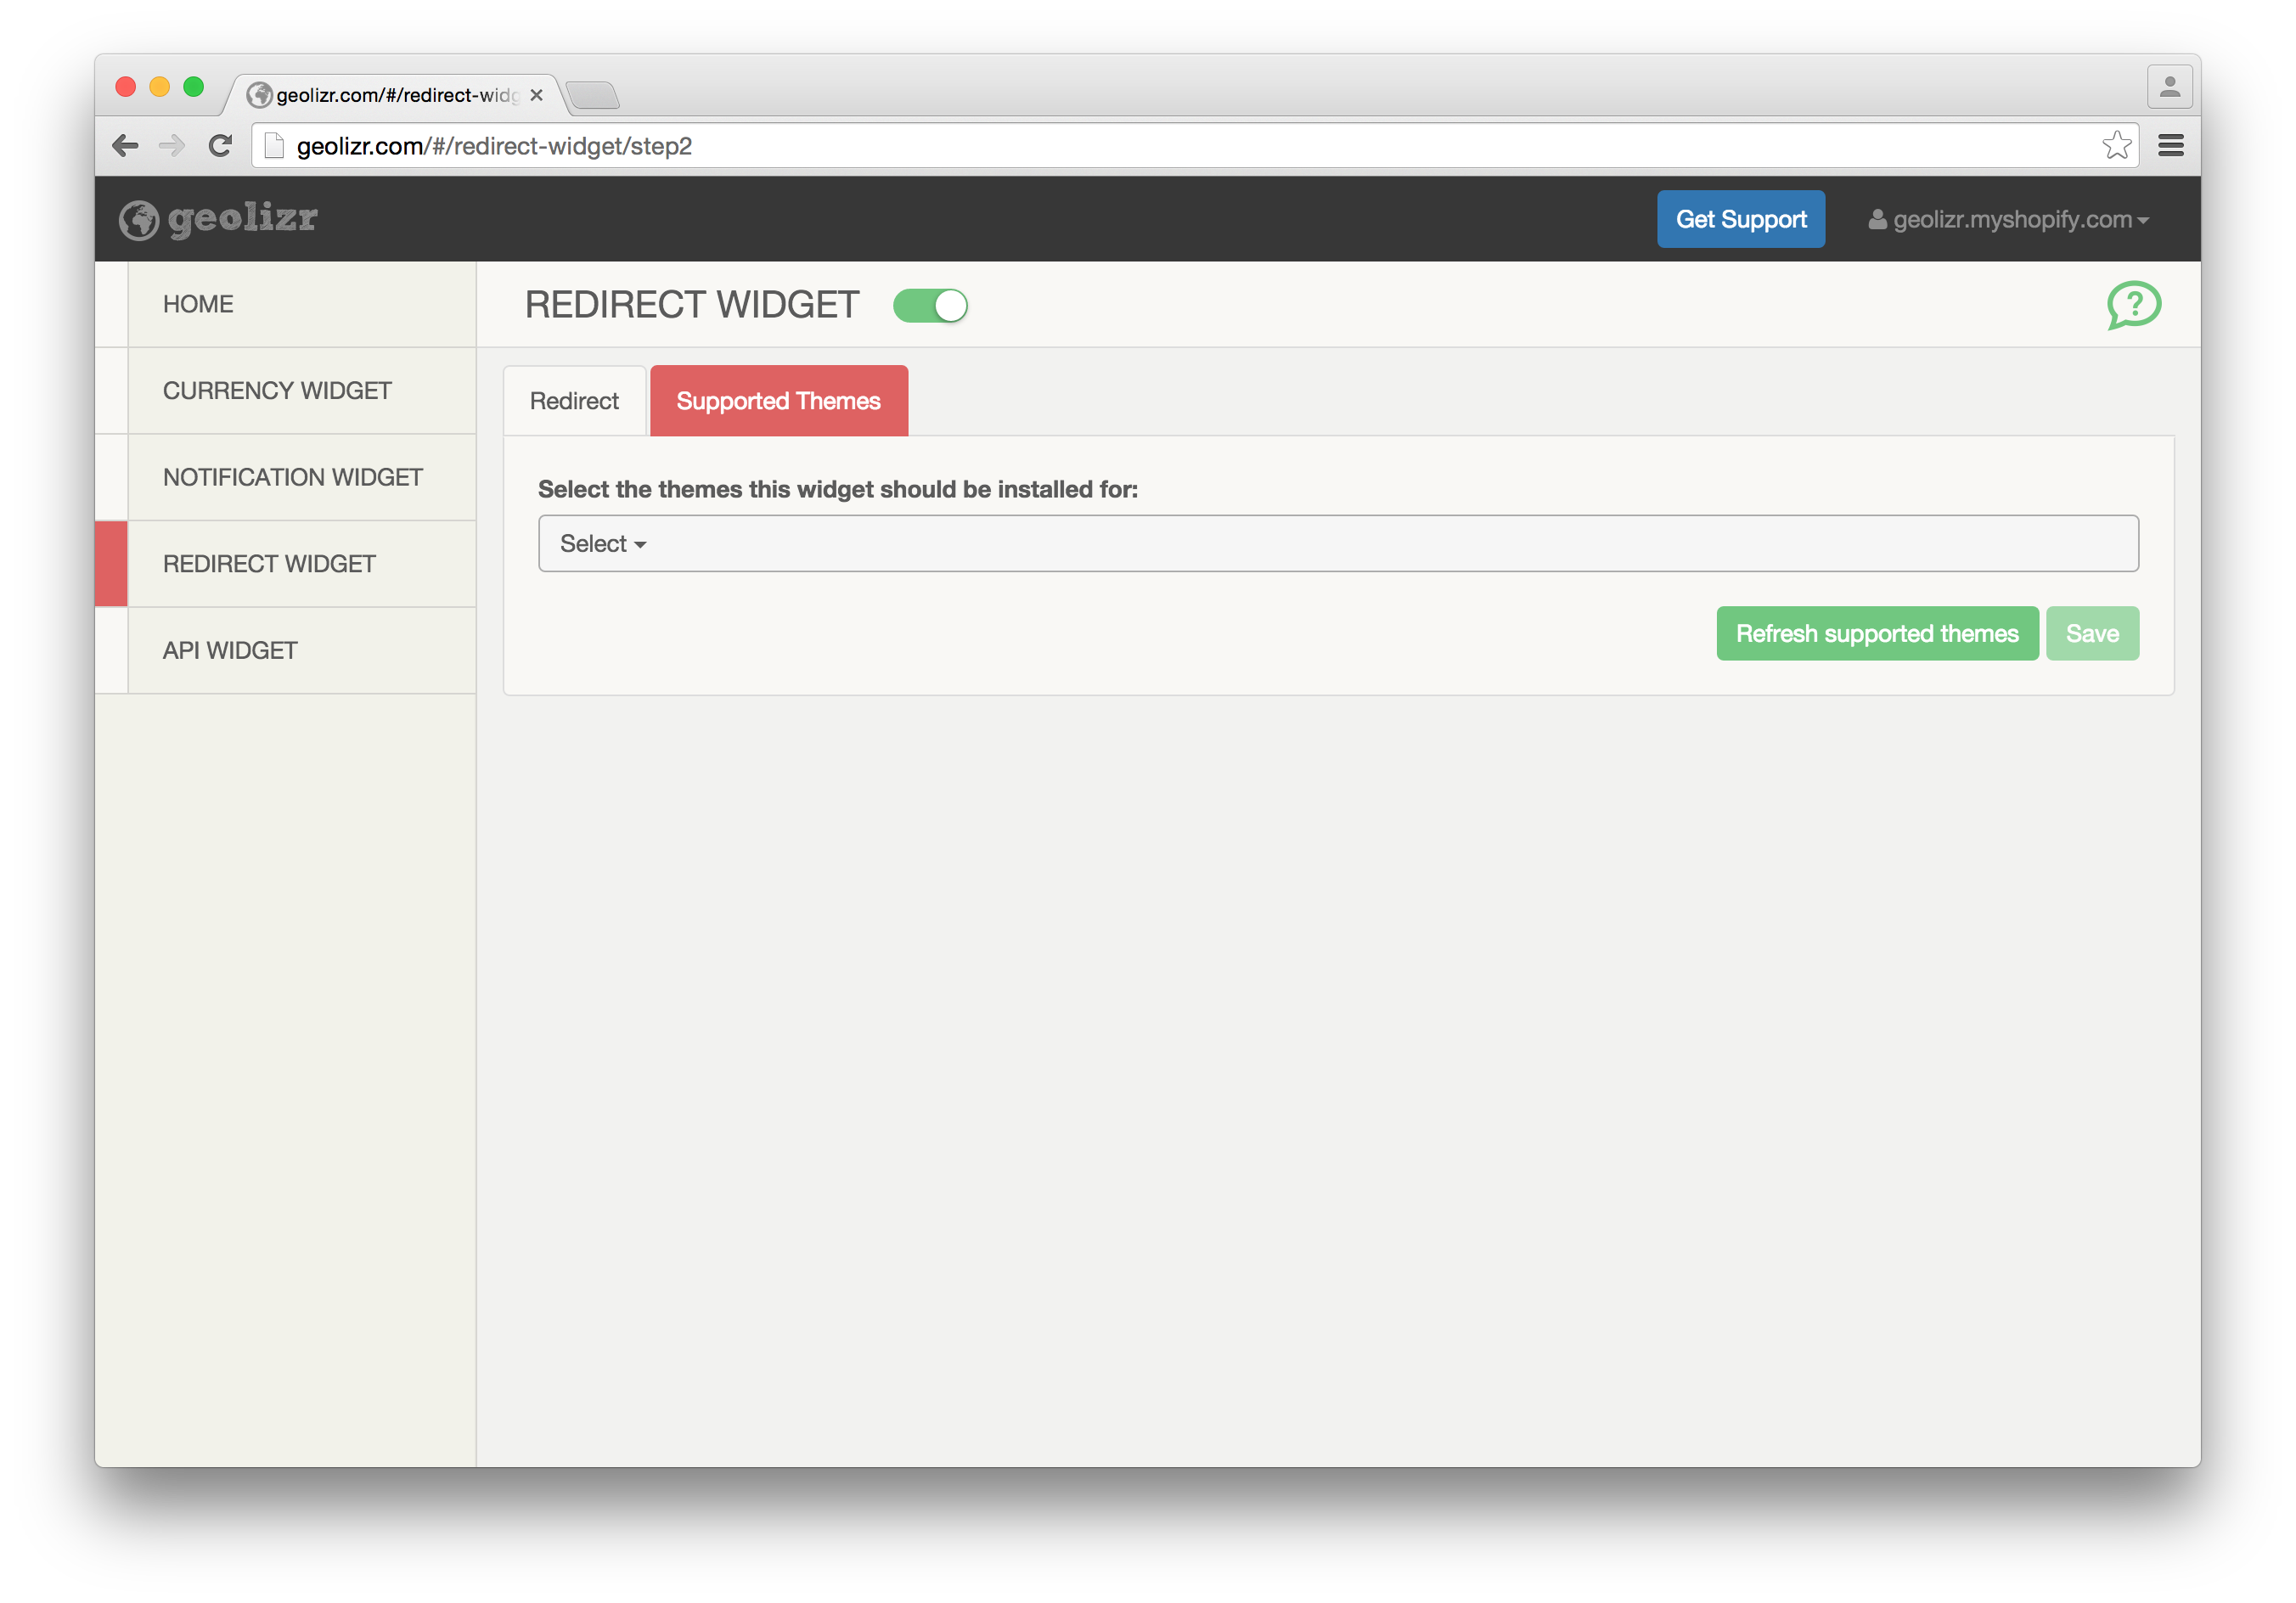
Task: Select the Supported Themes tab
Action: tap(778, 401)
